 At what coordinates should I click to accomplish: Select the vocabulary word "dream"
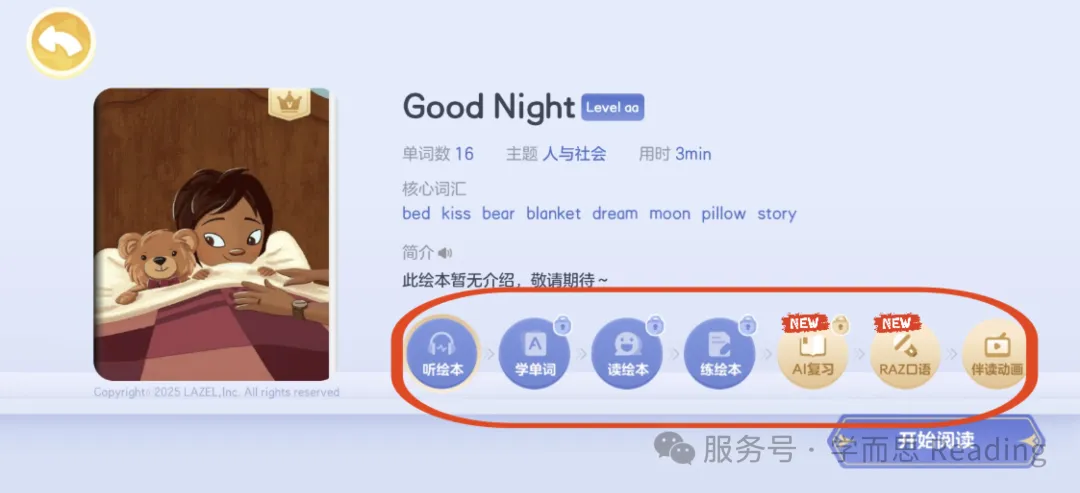pos(615,213)
